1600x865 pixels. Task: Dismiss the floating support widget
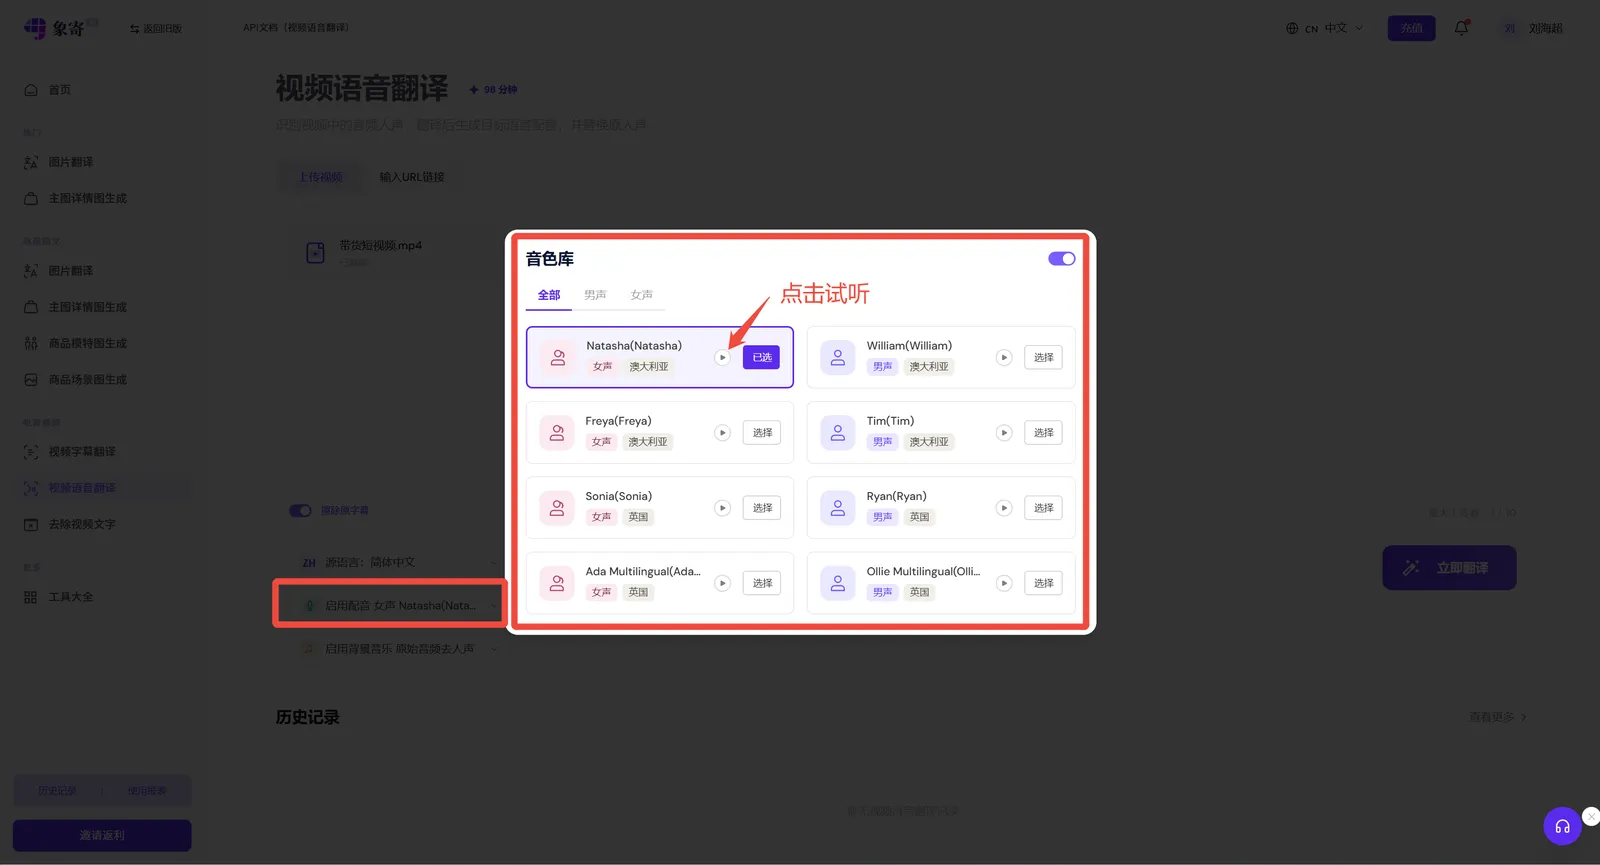(x=1591, y=816)
